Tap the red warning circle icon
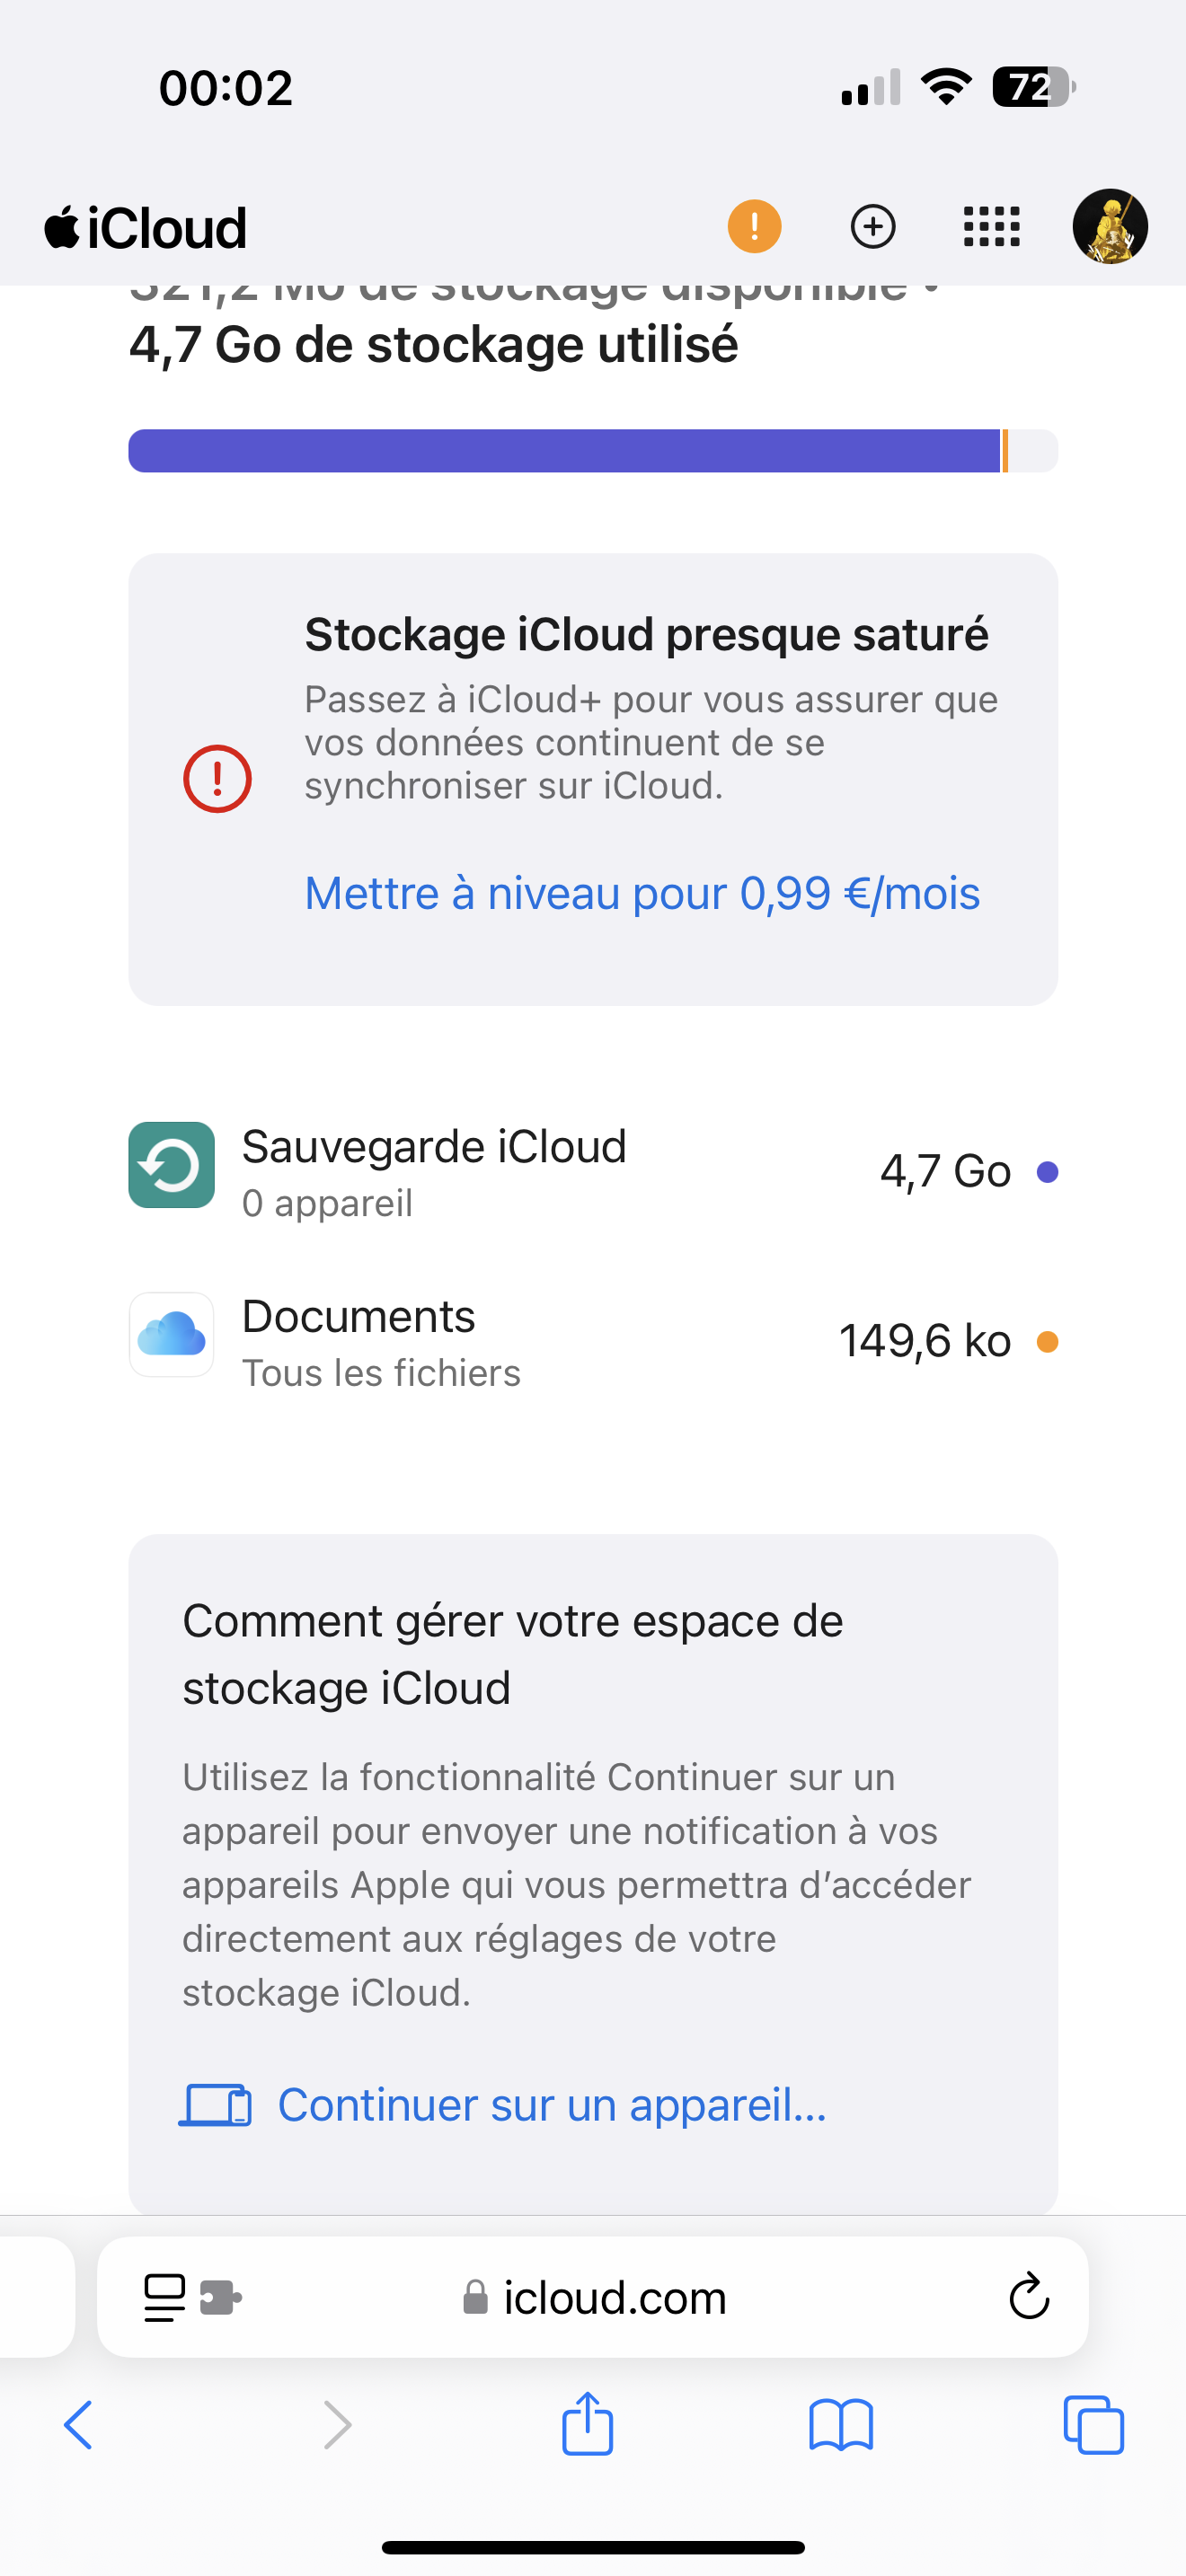Image resolution: width=1186 pixels, height=2576 pixels. (x=217, y=779)
